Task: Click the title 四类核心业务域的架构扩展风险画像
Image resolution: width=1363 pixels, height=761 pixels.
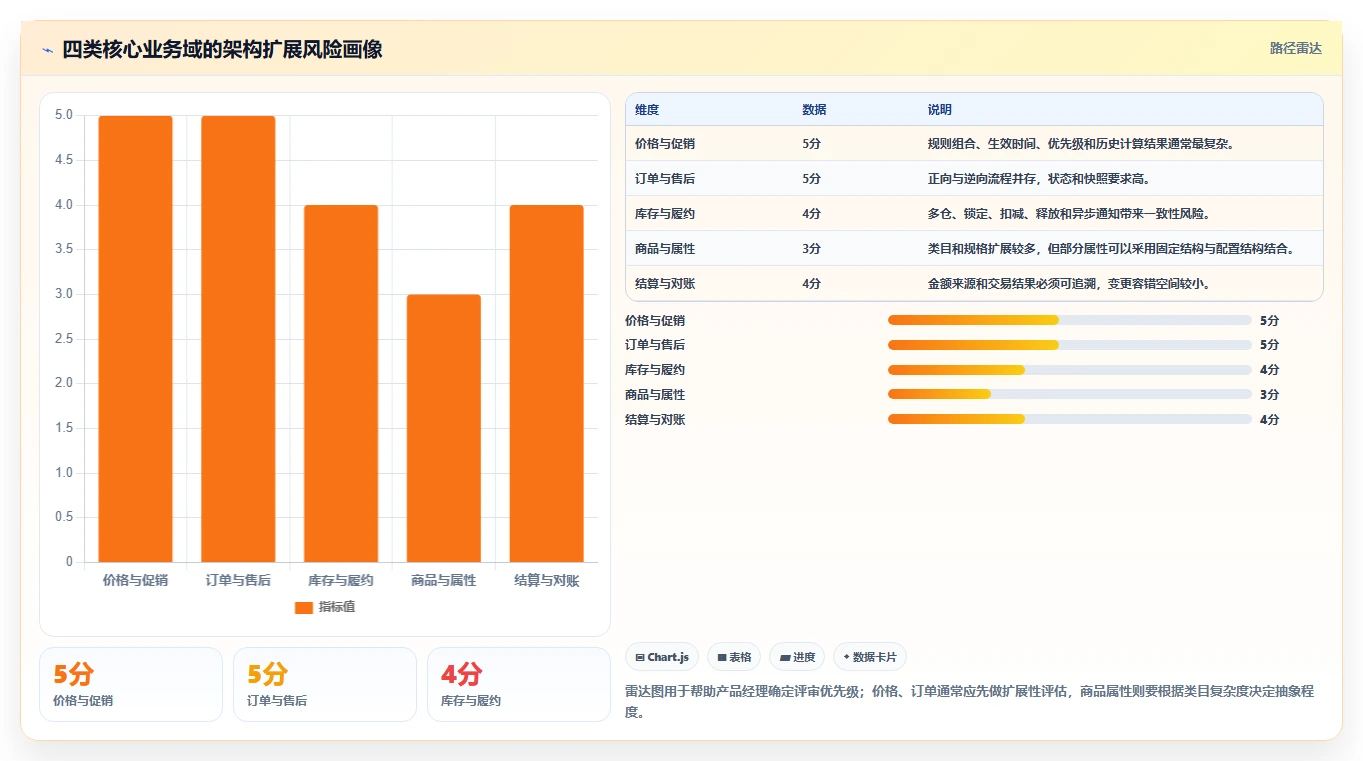Action: [222, 50]
